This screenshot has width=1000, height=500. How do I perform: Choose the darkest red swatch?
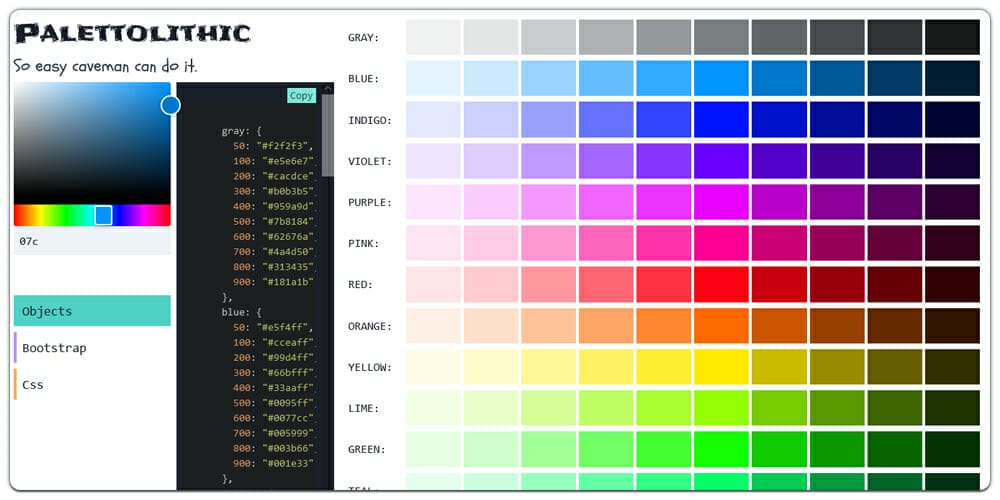pyautogui.click(x=952, y=285)
